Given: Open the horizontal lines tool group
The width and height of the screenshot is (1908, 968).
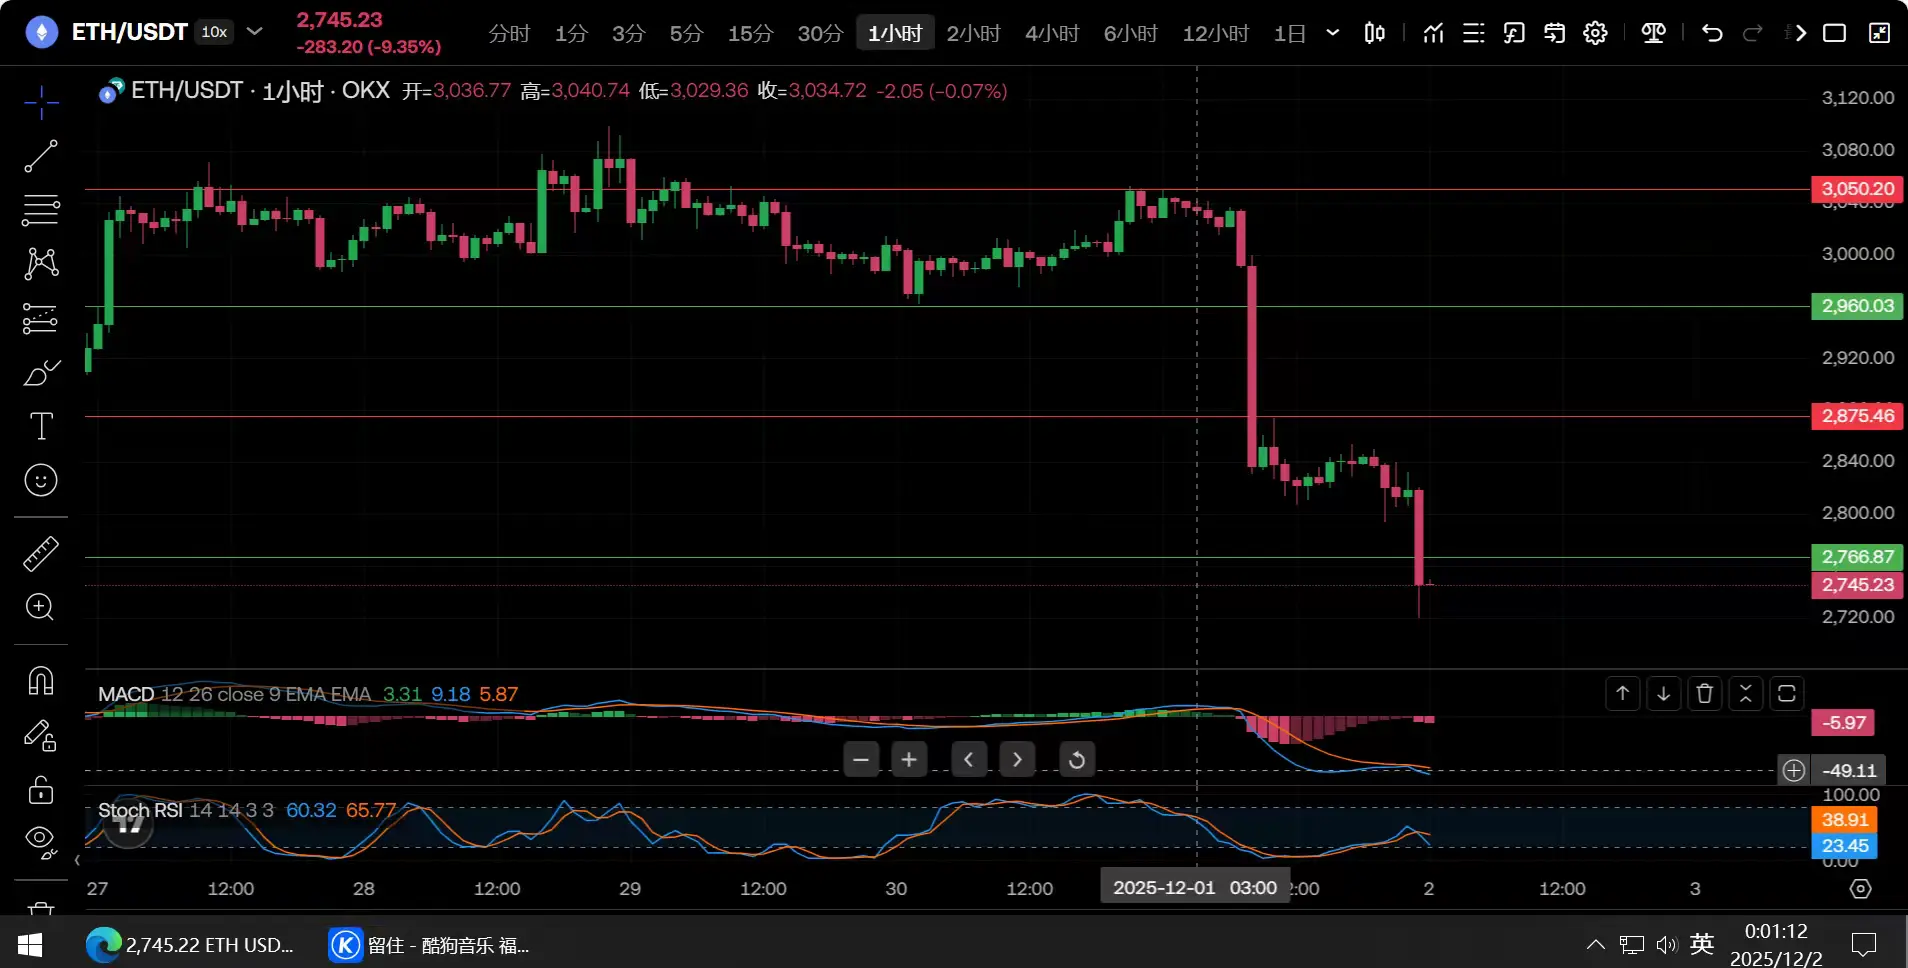Looking at the screenshot, I should tap(41, 210).
